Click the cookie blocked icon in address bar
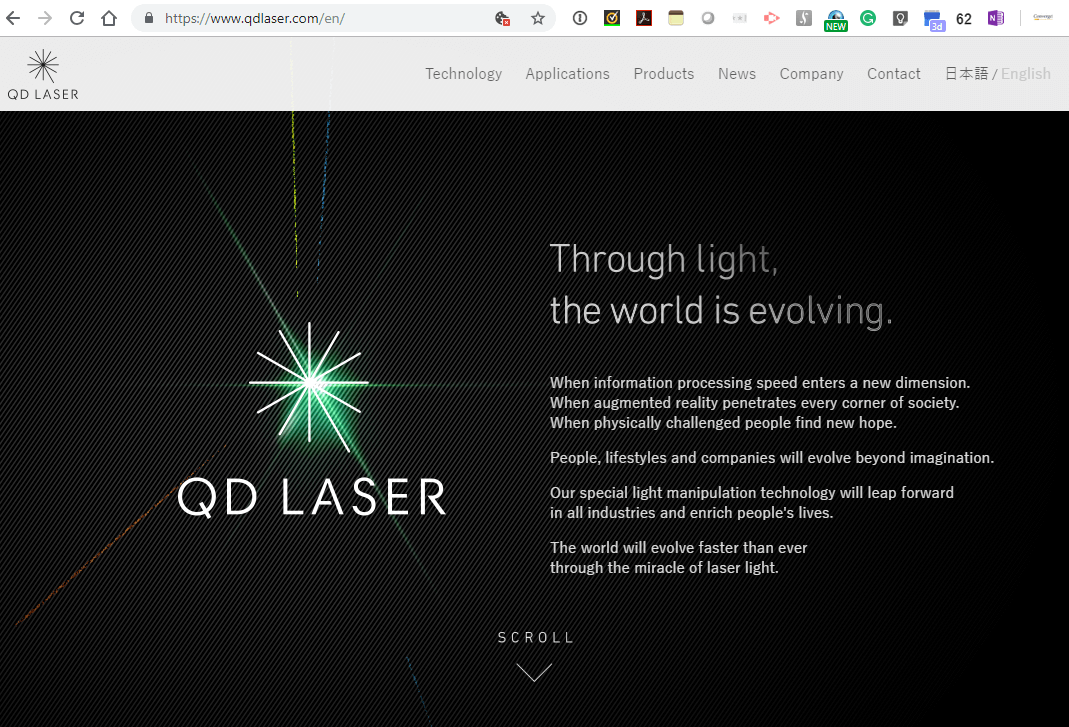 coord(503,18)
